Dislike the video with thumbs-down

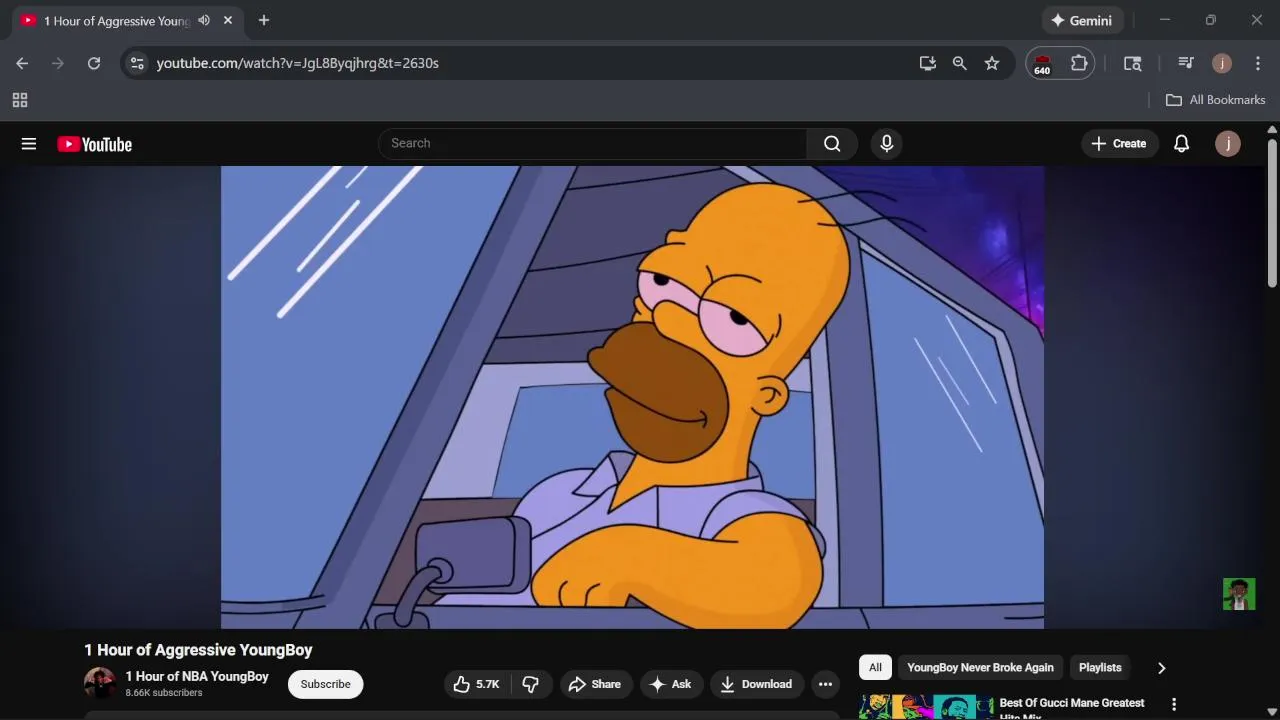point(531,684)
